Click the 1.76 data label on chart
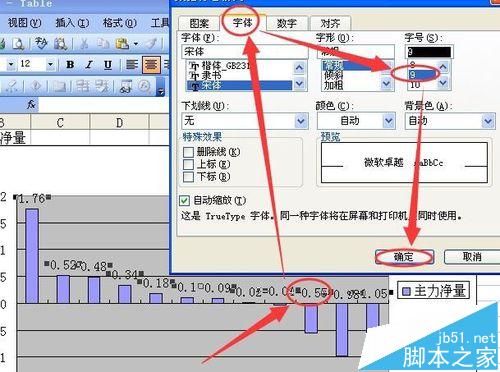The image size is (500, 372). pyautogui.click(x=32, y=199)
